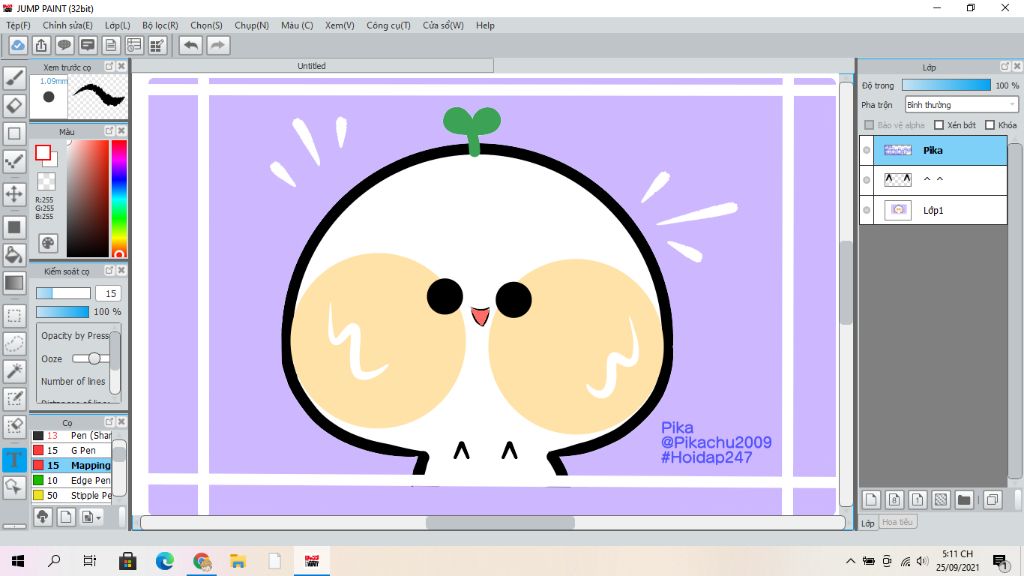Image resolution: width=1024 pixels, height=576 pixels.
Task: Select the Eraser tool
Action: point(14,105)
